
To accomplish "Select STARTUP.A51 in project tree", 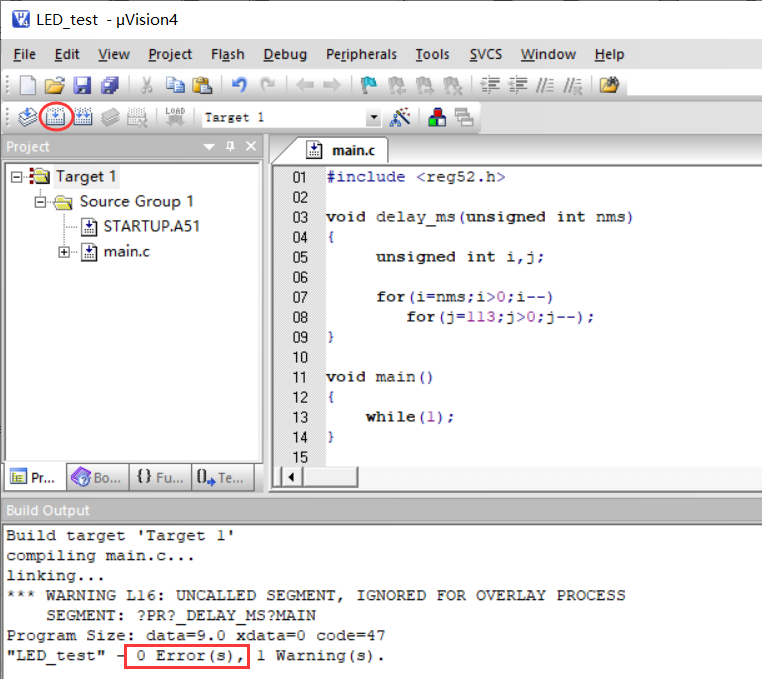I will pyautogui.click(x=151, y=226).
